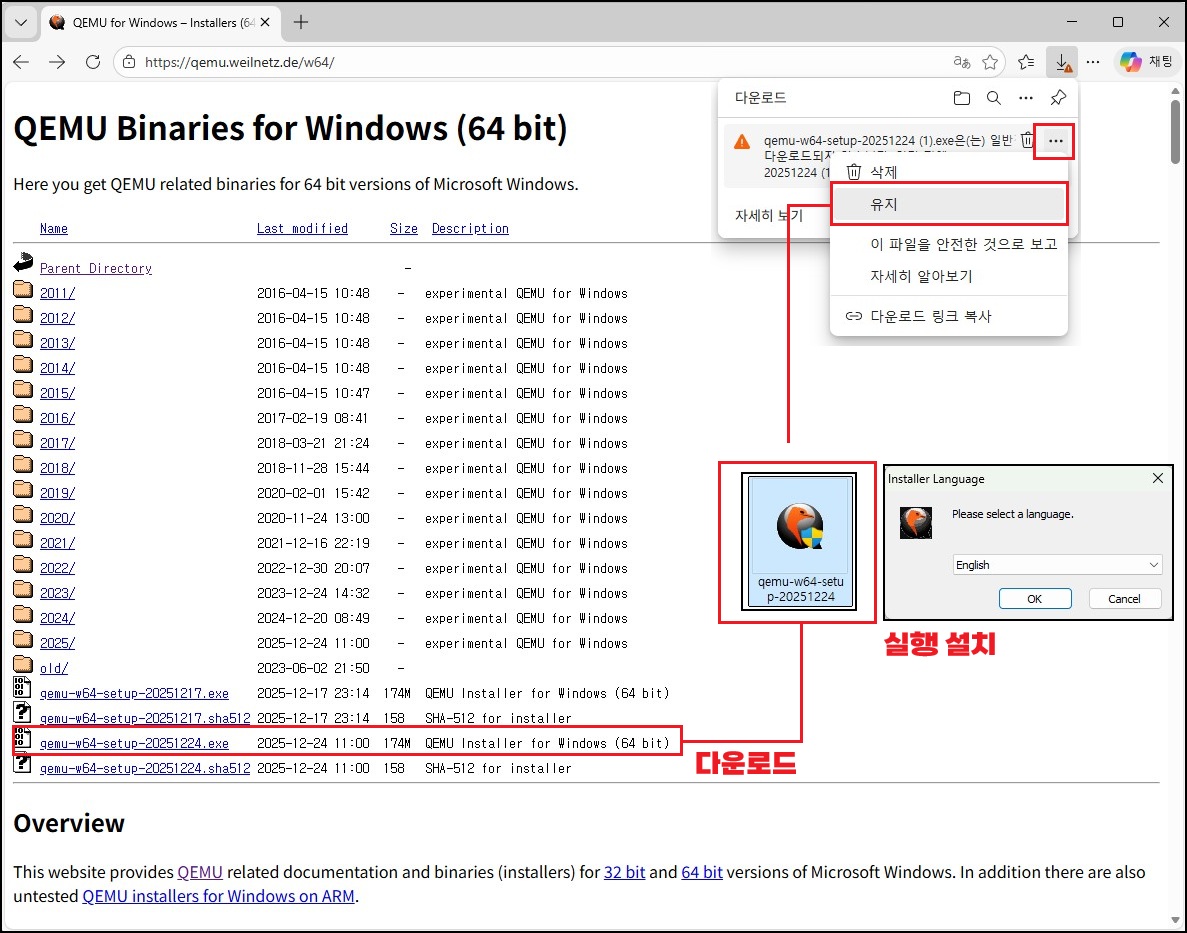The image size is (1187, 933).
Task: Open the 64 bit link
Action: (x=702, y=872)
